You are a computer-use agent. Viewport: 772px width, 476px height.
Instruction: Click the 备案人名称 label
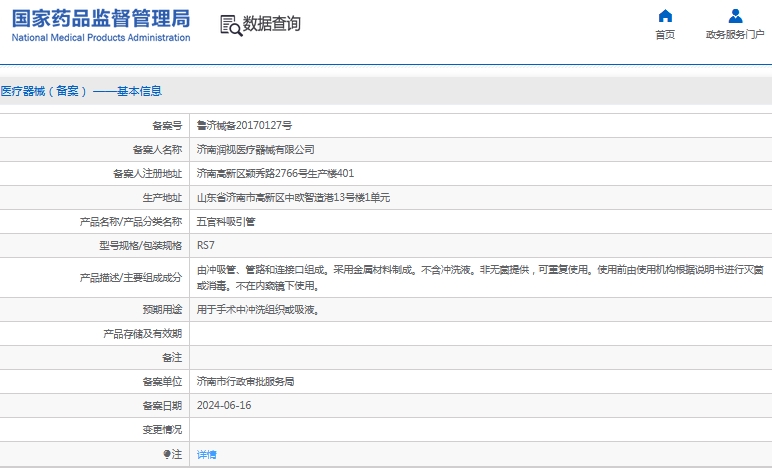coord(158,149)
